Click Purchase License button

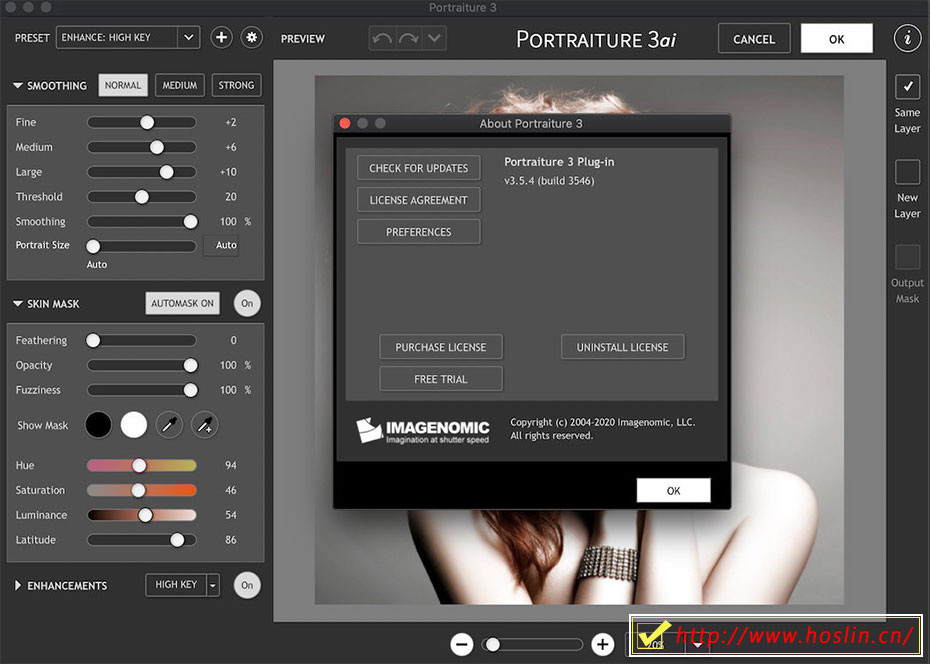click(x=441, y=347)
